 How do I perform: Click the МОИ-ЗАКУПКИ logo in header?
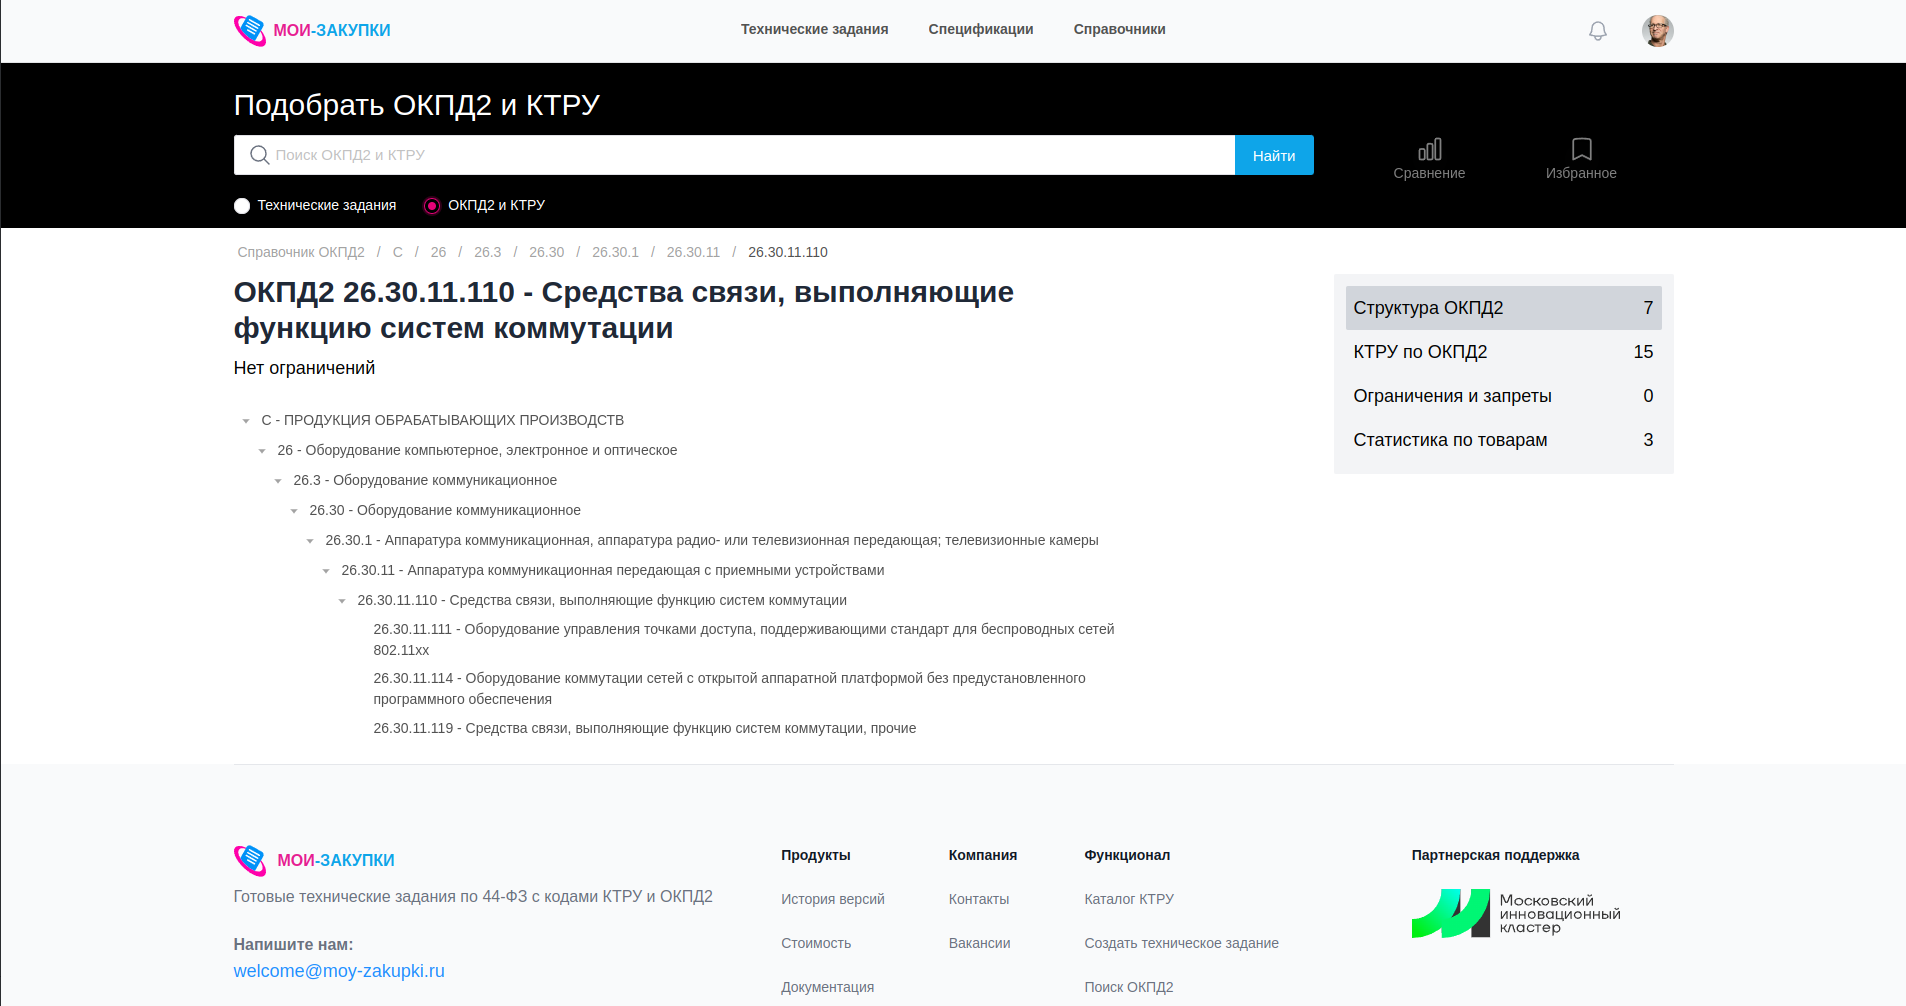[312, 30]
